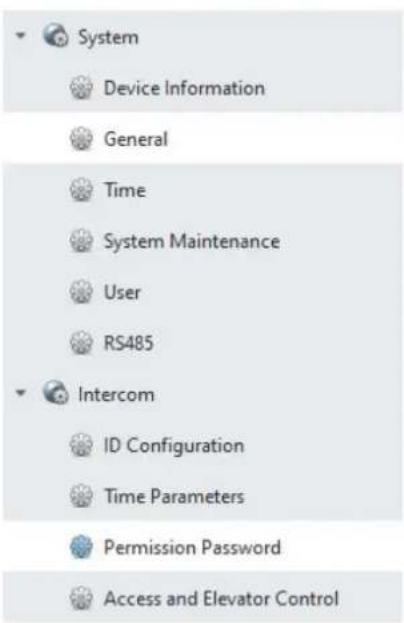Select the General menu entry
Image resolution: width=404 pixels, height=623 pixels.
click(202, 139)
